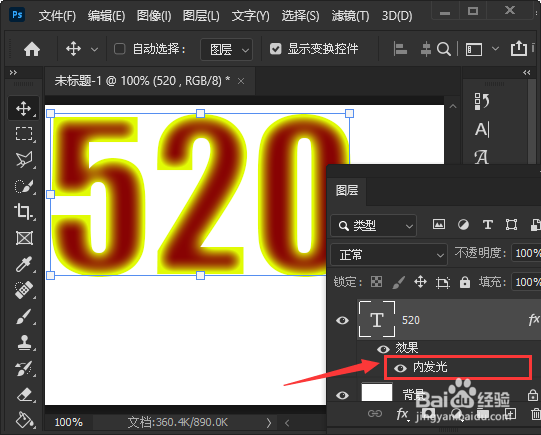The width and height of the screenshot is (541, 435).
Task: Open the 类型 layer filter dropdown
Action: click(374, 226)
